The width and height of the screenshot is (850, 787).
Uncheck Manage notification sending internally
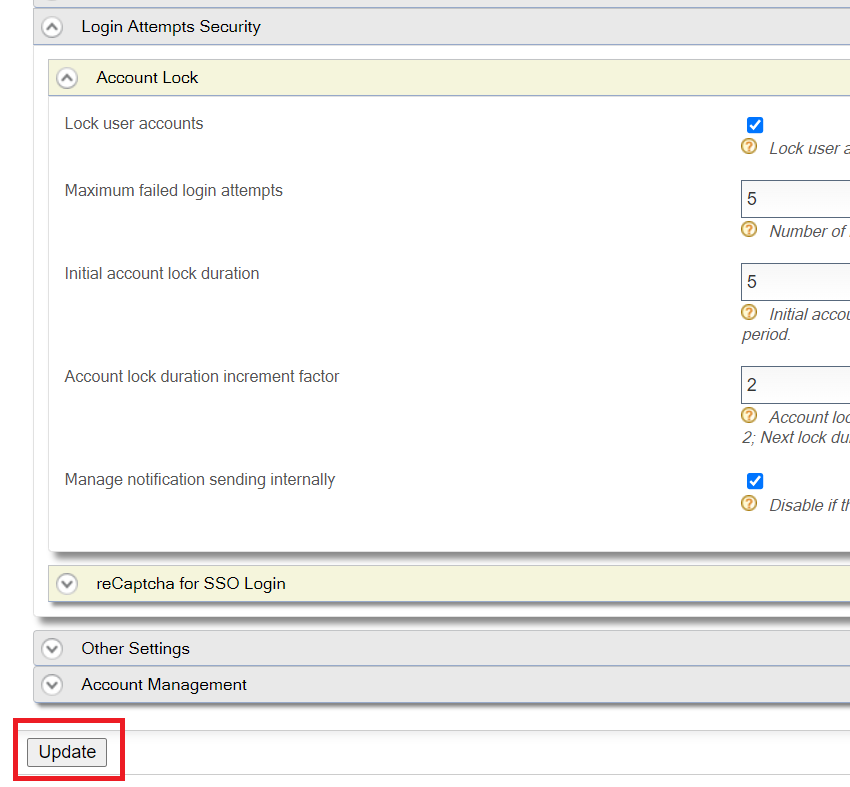point(754,480)
